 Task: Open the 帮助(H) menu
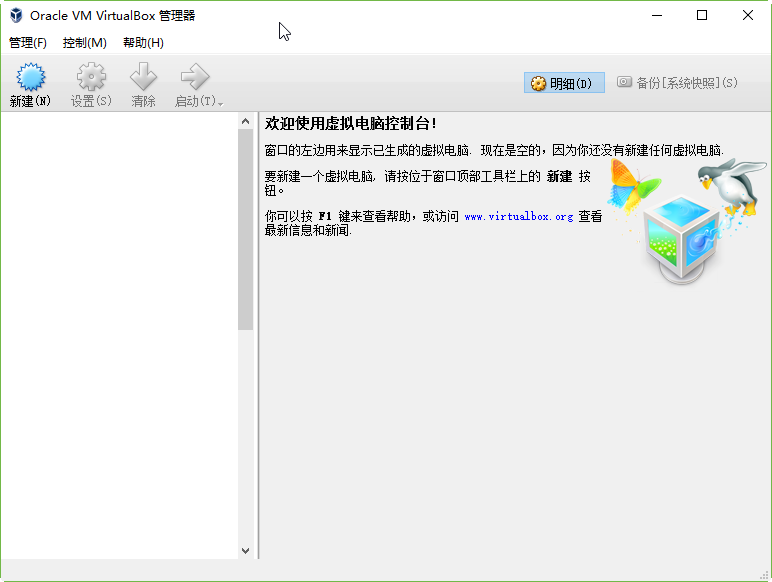point(143,43)
